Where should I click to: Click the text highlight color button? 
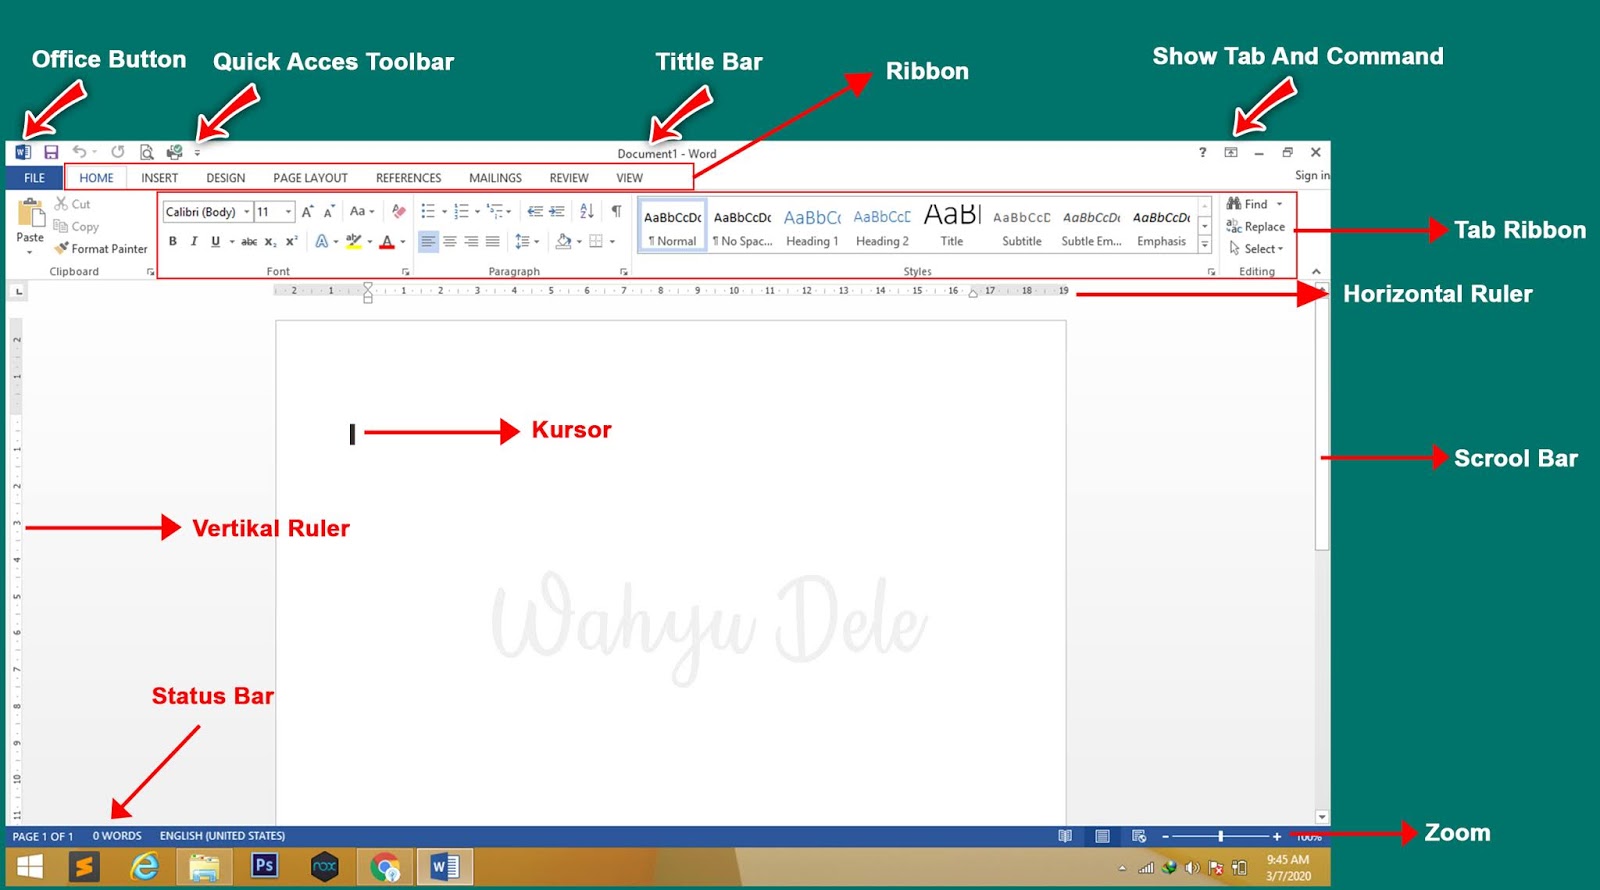pyautogui.click(x=353, y=241)
